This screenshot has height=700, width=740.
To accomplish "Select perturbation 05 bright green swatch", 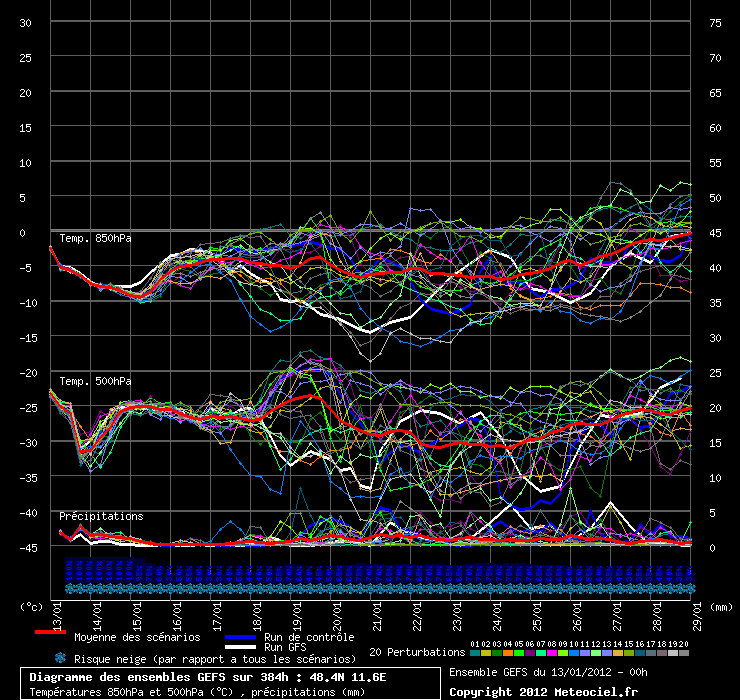I will tap(519, 653).
